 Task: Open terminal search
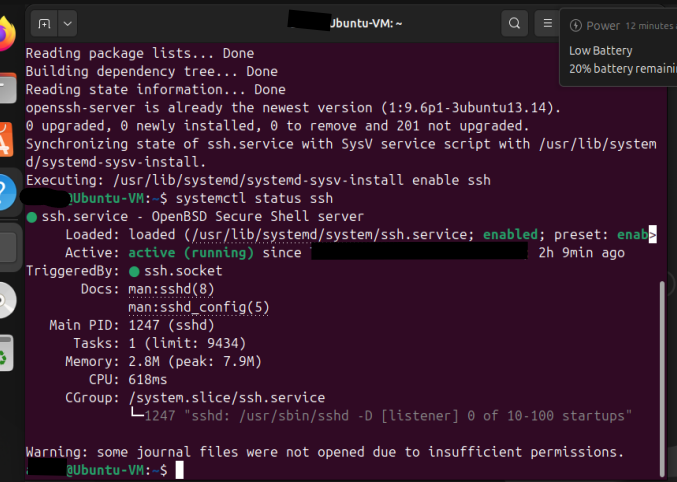tap(514, 23)
